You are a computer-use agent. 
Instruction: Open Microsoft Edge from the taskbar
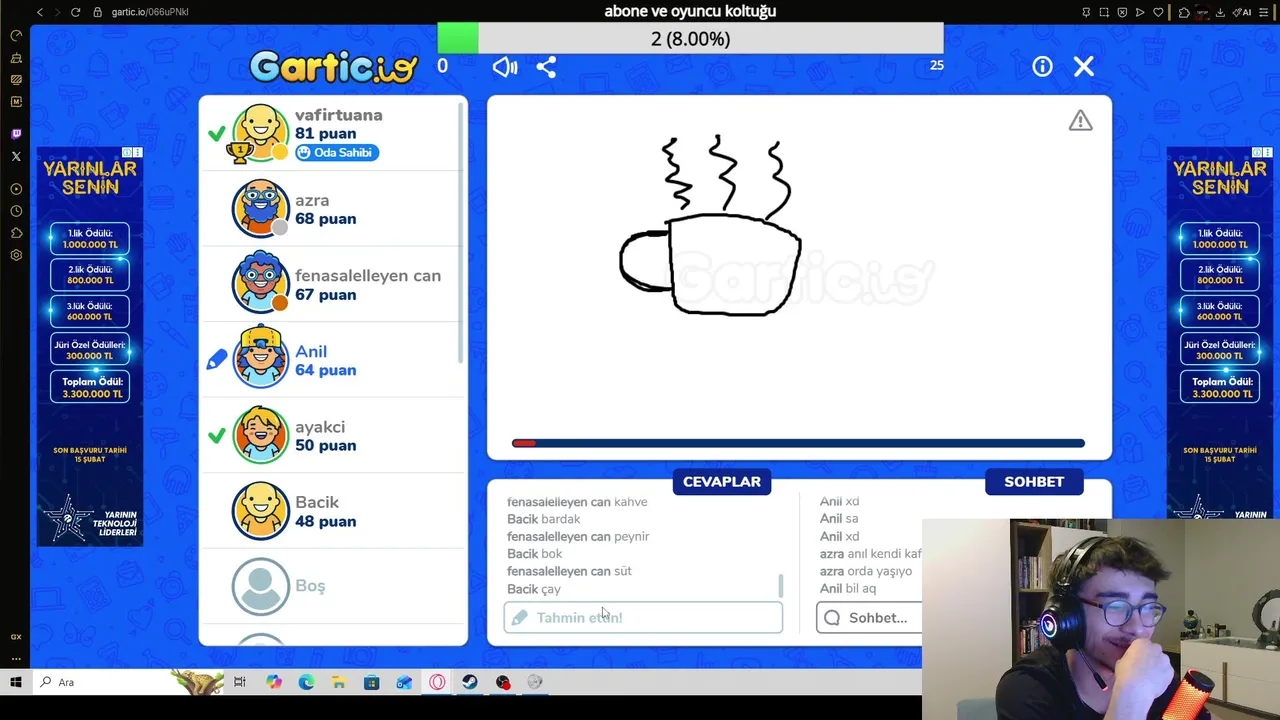point(306,682)
